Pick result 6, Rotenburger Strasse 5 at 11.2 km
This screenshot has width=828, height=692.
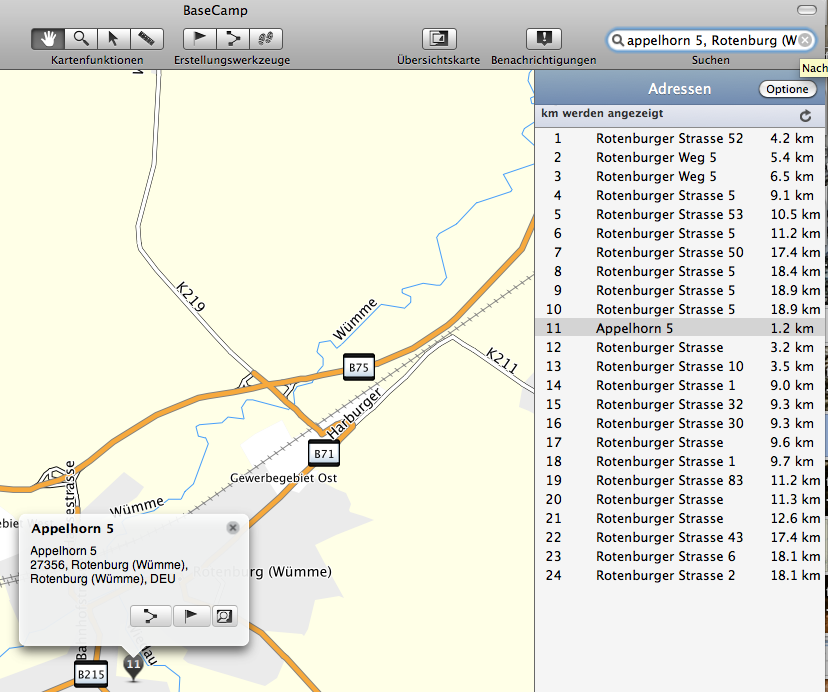680,233
